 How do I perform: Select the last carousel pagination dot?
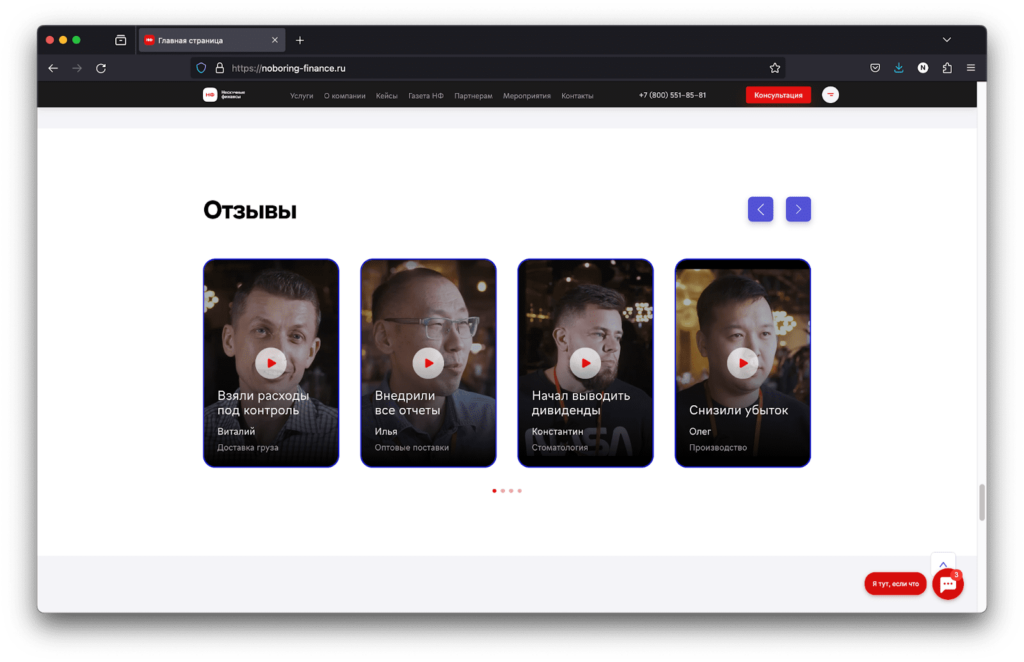520,491
